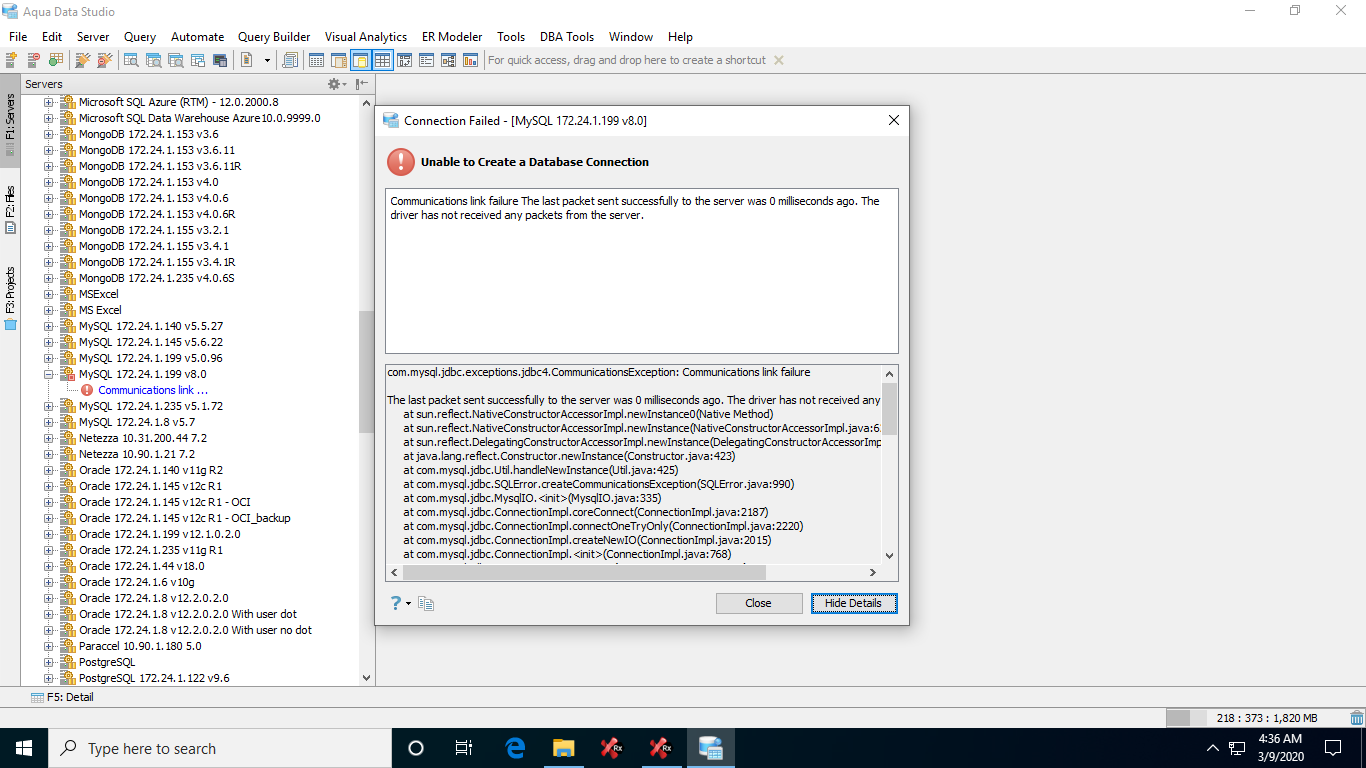
Task: Select the F2: Files side tab
Action: [10, 209]
